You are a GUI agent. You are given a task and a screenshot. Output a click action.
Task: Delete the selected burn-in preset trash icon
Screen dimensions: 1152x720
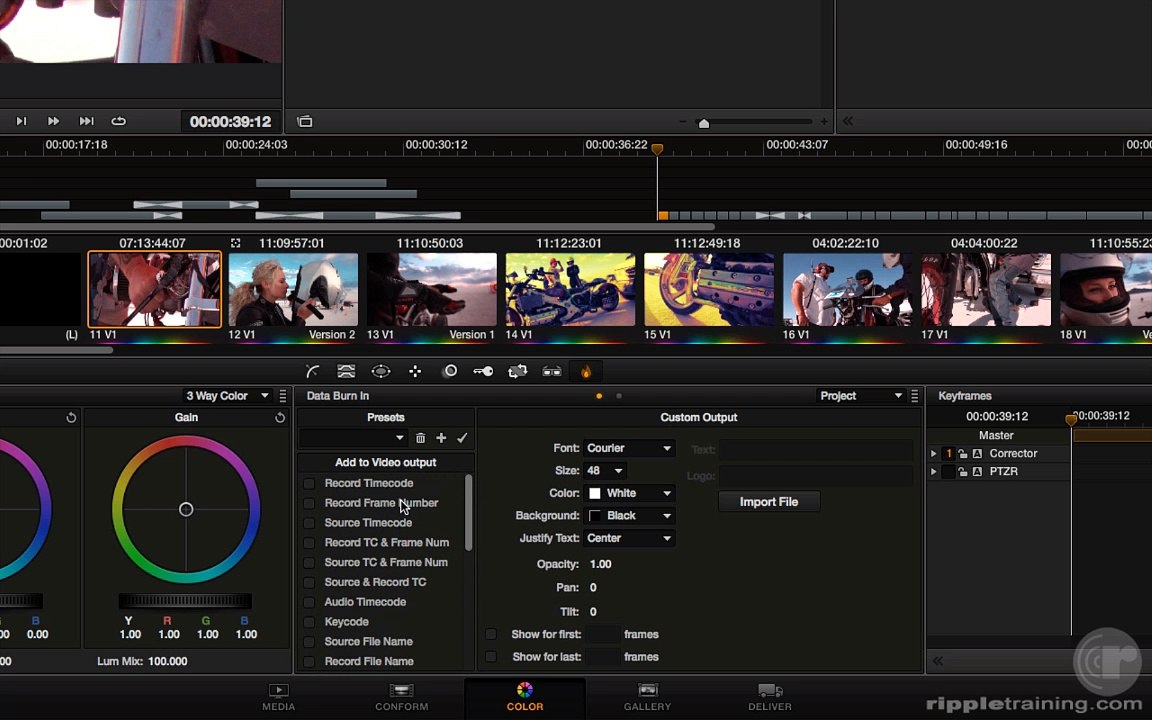420,438
